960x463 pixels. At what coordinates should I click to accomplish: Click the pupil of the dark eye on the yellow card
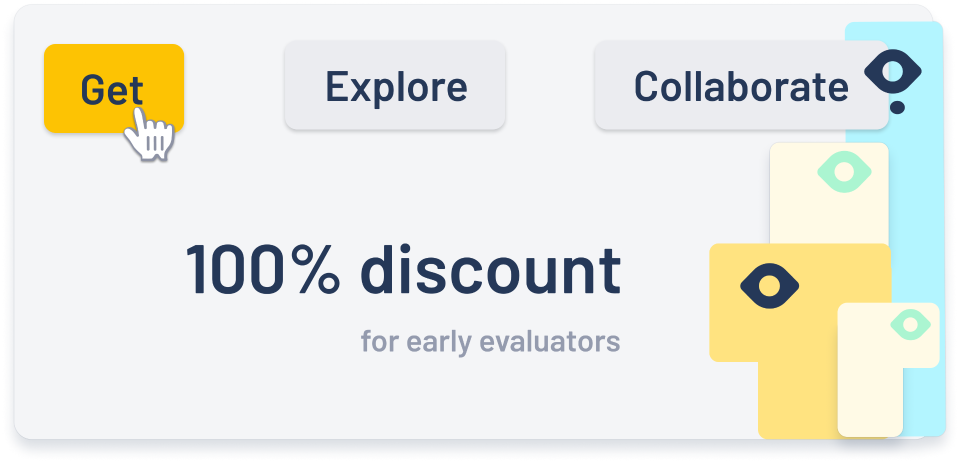pos(769,287)
